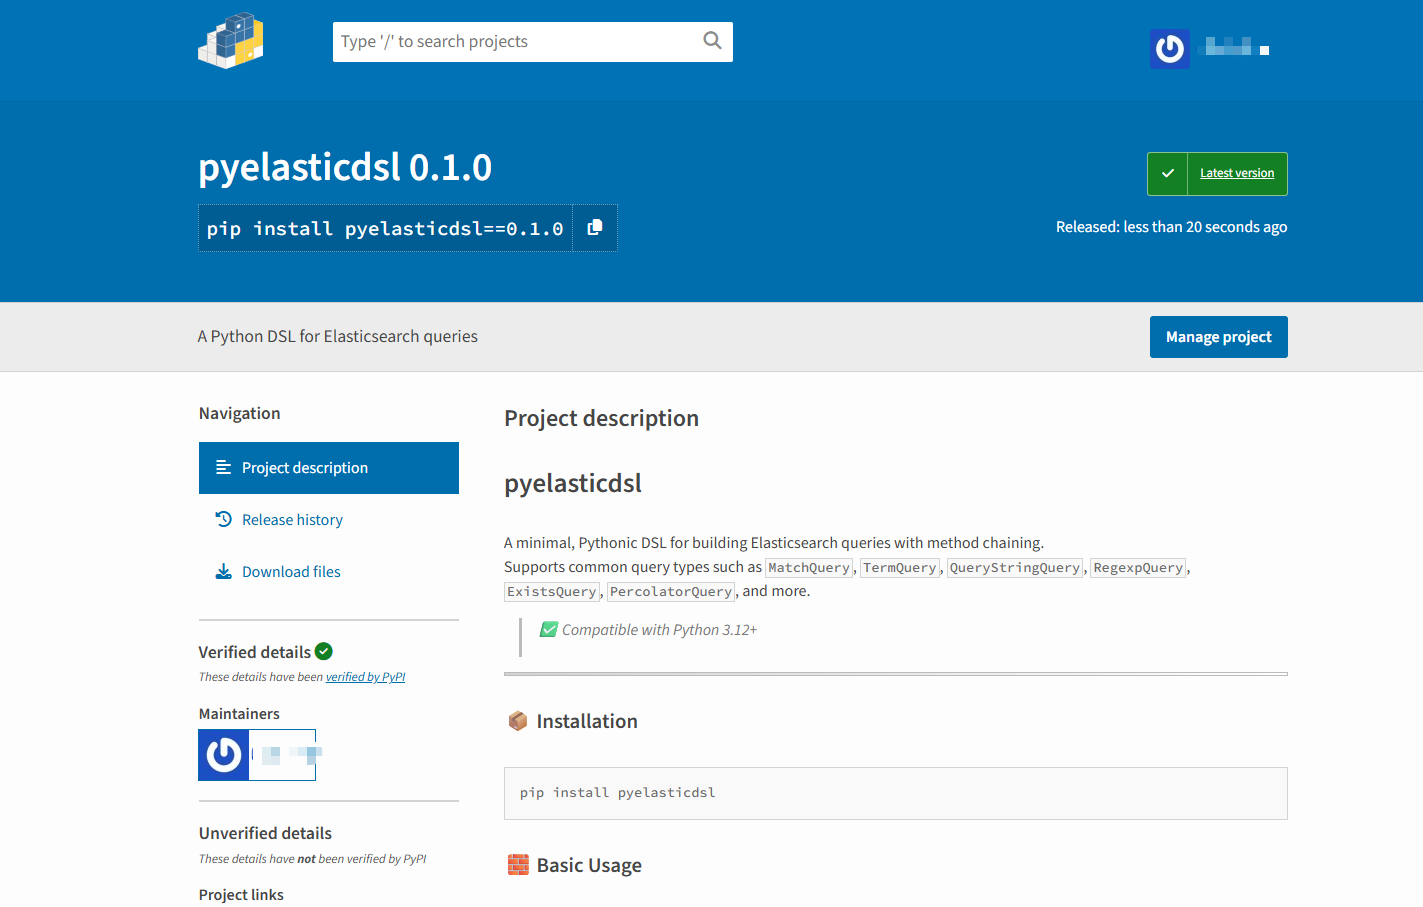Click A Python DSL for Elasticsearch queries summary

[x=338, y=336]
